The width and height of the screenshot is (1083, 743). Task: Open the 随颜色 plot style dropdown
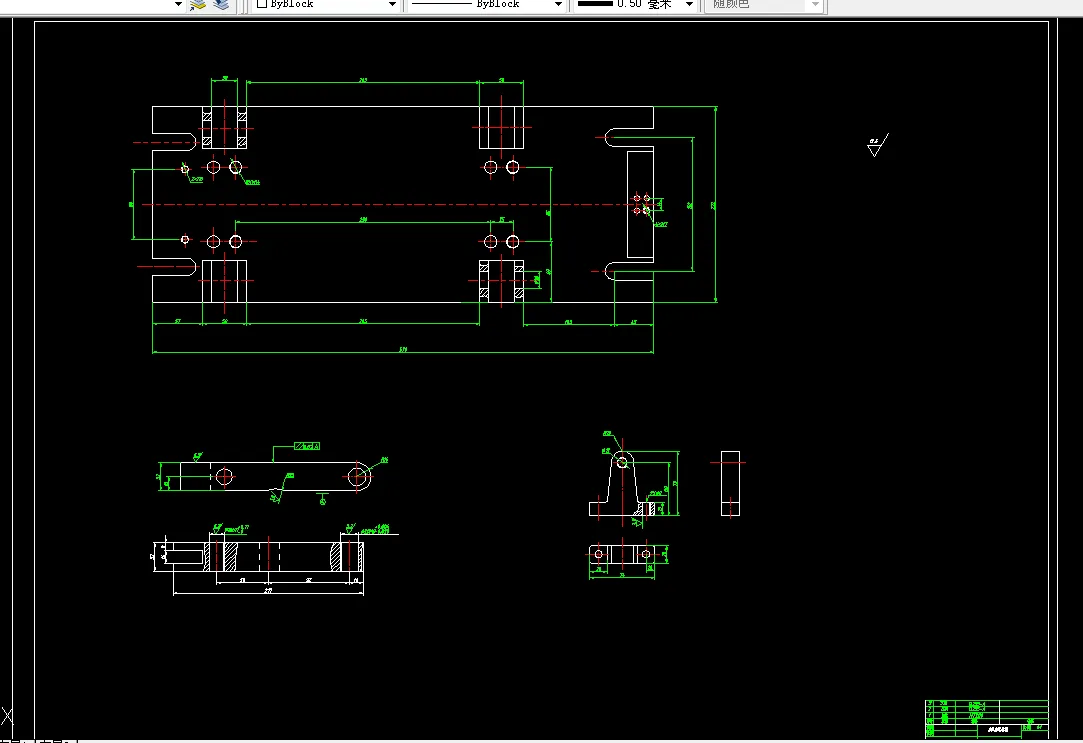(x=763, y=4)
